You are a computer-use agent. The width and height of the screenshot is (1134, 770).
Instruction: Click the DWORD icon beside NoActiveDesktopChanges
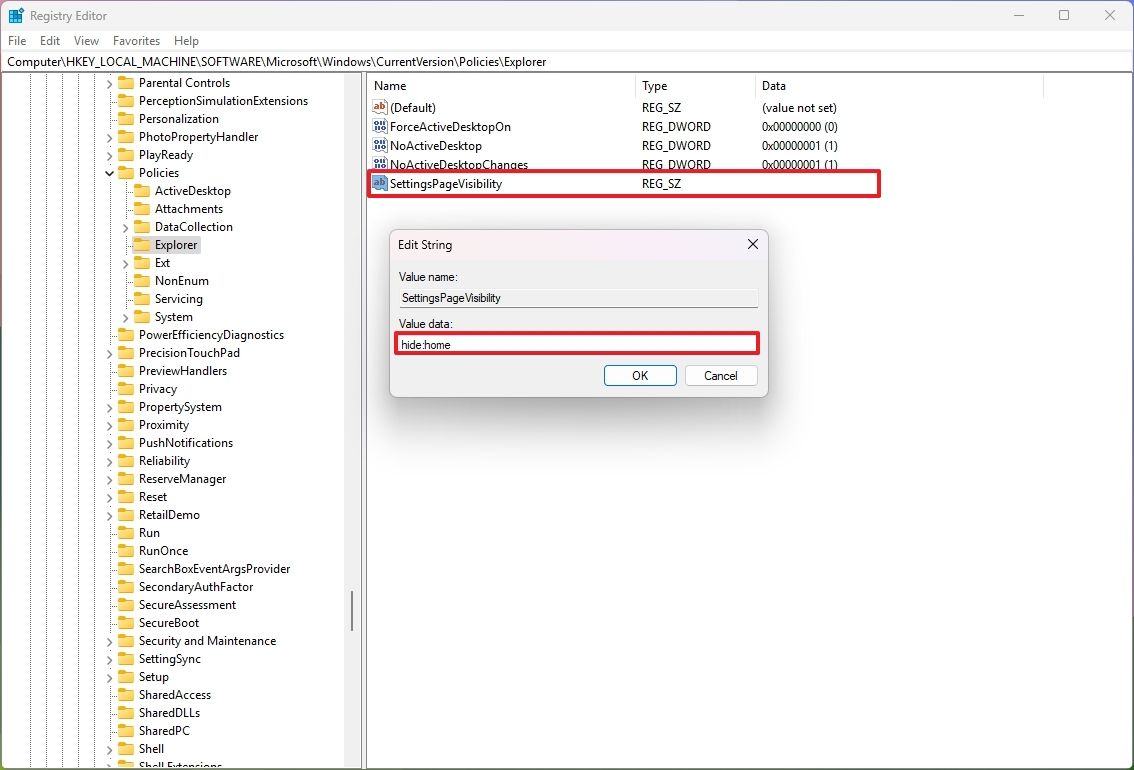click(x=380, y=164)
